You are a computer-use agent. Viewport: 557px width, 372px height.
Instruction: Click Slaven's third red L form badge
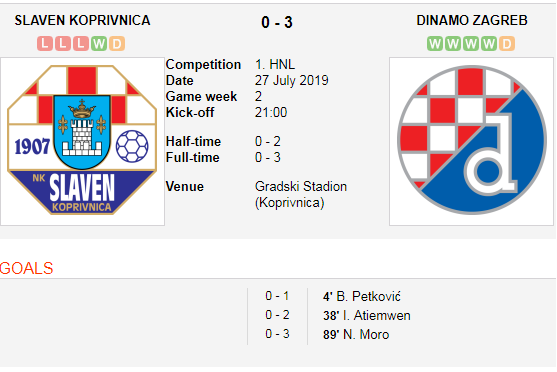point(81,44)
